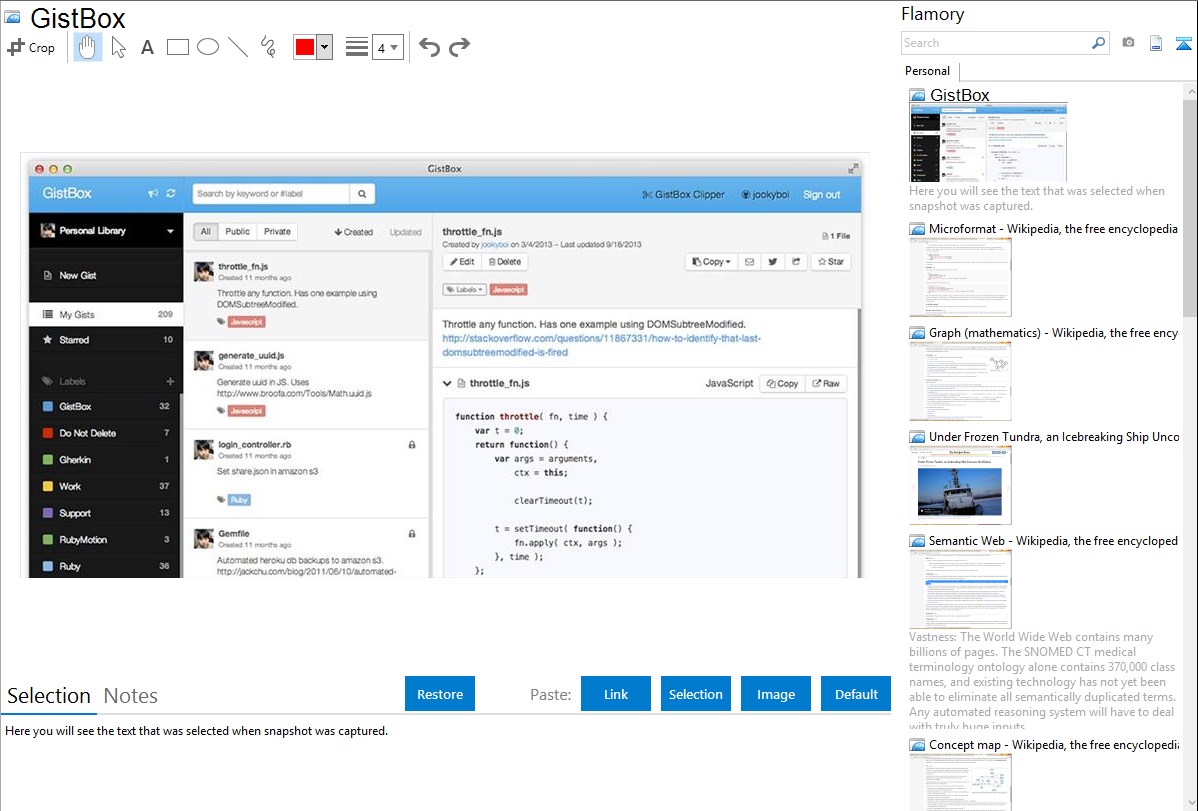Viewport: 1198px width, 811px height.
Task: Click the megaphone icon in GistBox header
Action: pyautogui.click(x=153, y=193)
